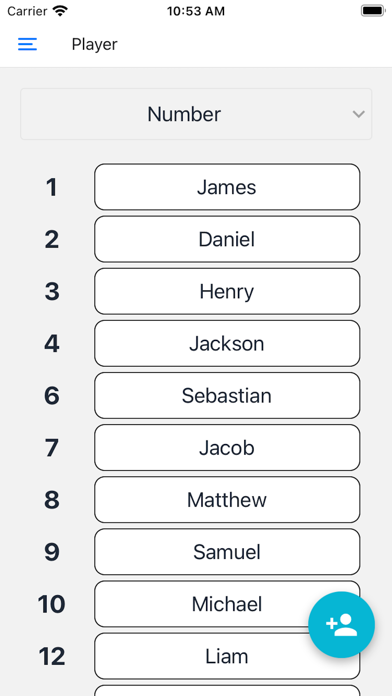Screen dimensions: 392x696
Task: Select player Daniel
Action: pyautogui.click(x=227, y=239)
